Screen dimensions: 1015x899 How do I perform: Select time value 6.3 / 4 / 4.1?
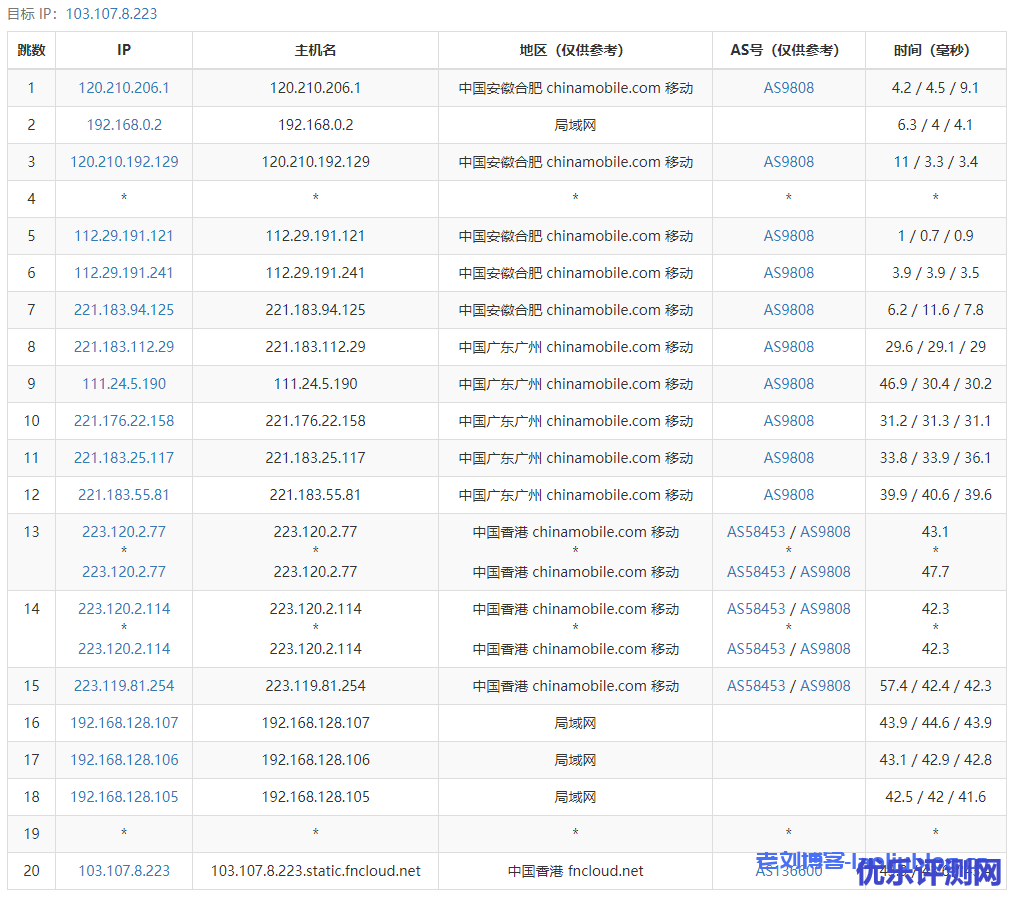click(935, 125)
